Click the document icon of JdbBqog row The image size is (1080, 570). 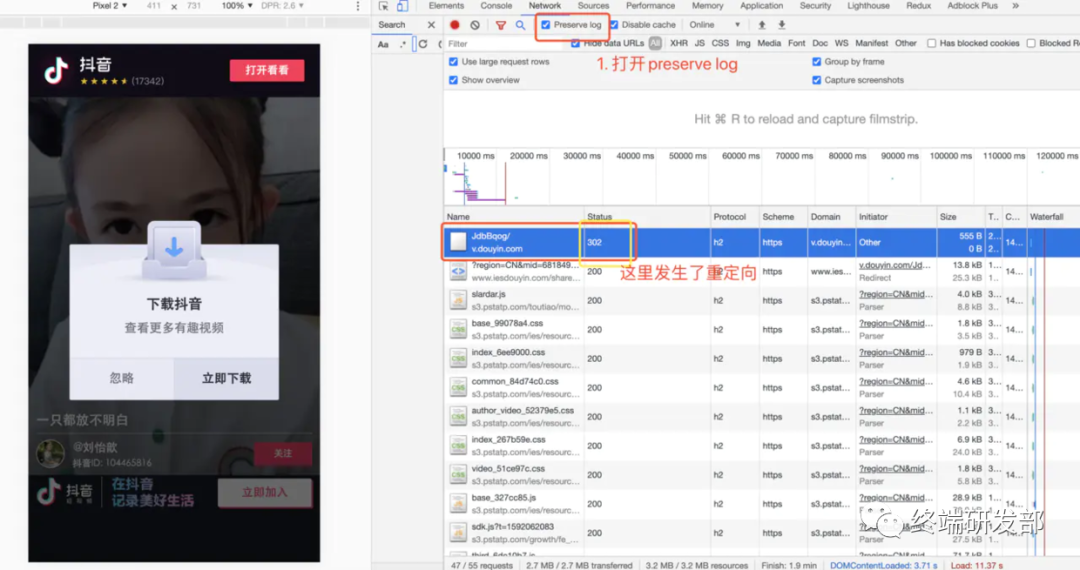(x=458, y=242)
